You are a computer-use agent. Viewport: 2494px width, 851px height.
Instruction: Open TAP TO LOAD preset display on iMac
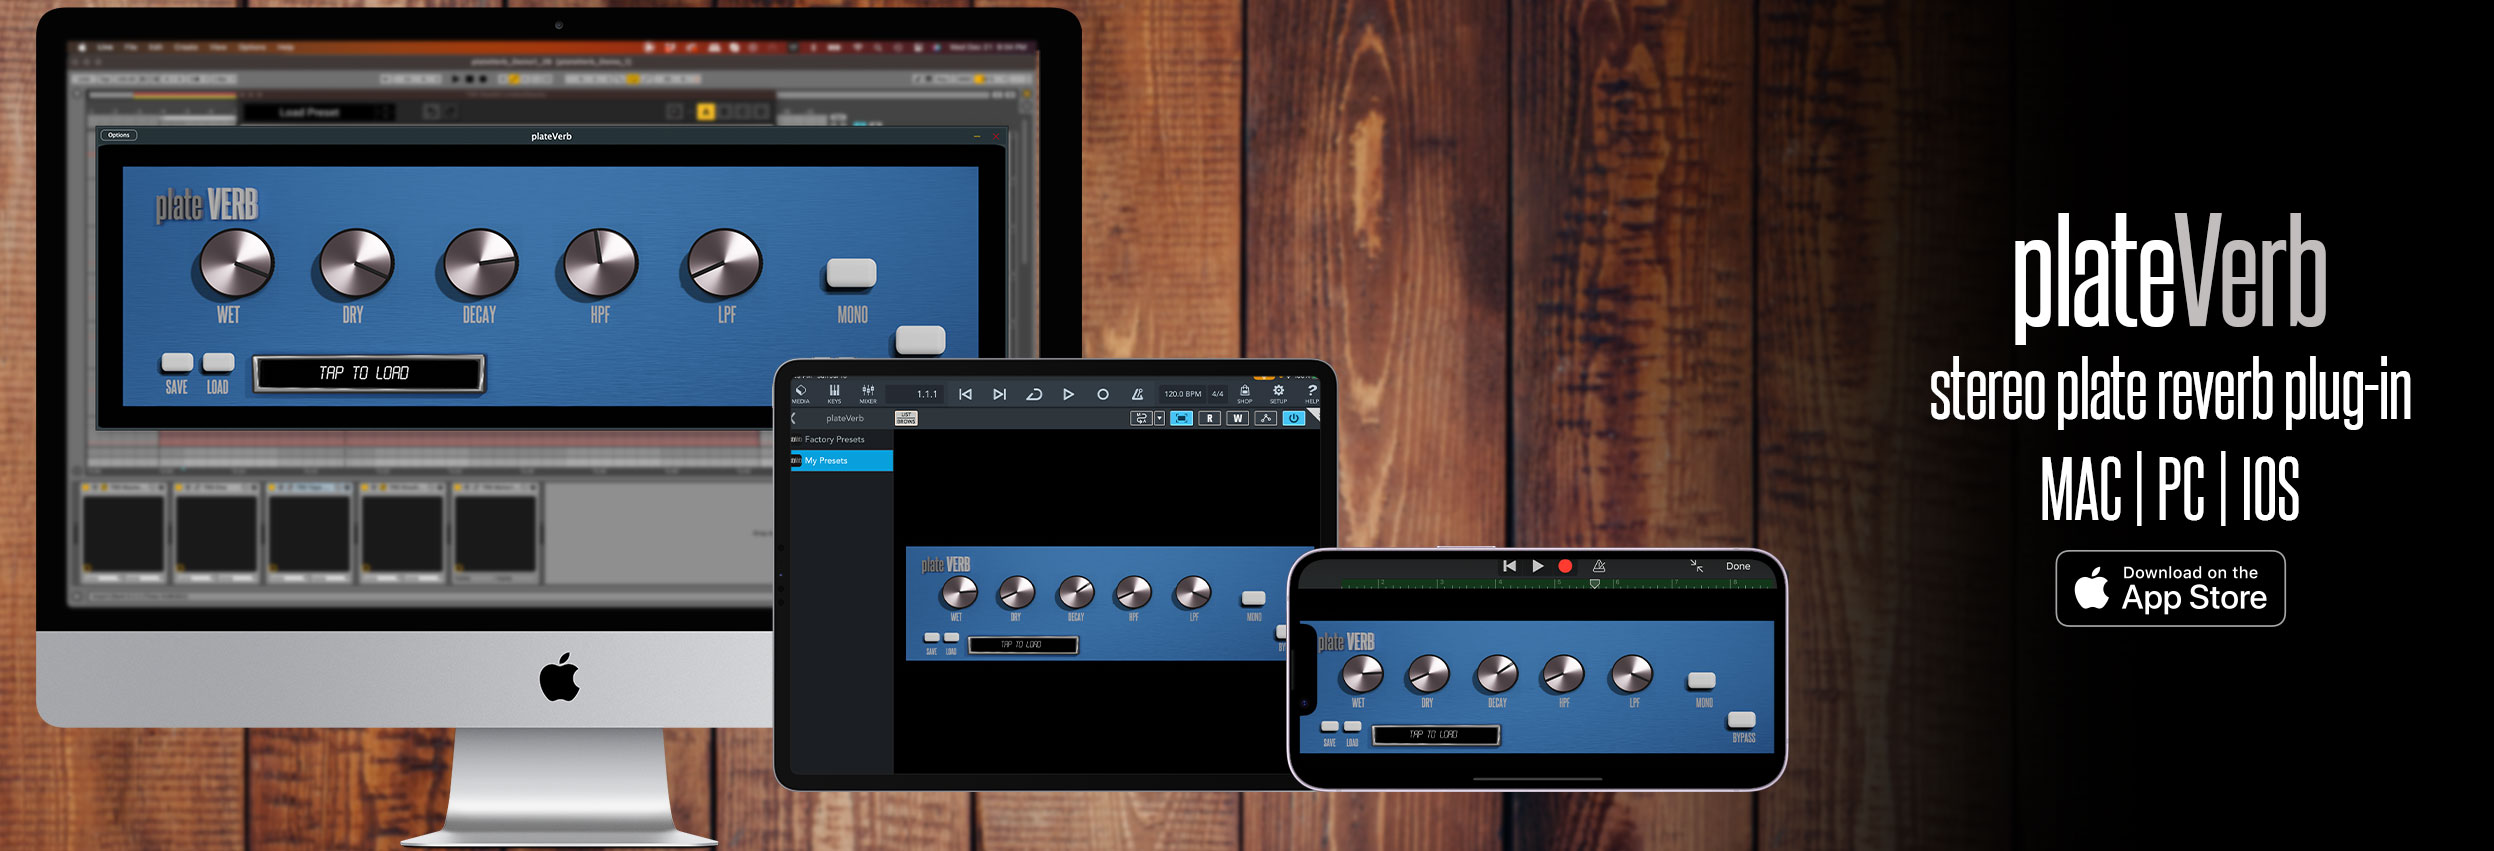coord(368,373)
